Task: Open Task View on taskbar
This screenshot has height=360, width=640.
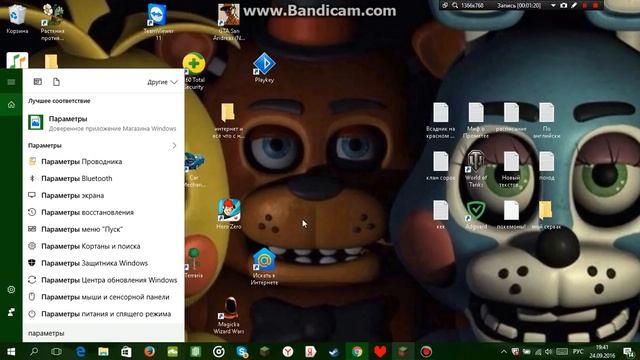Action: [x=57, y=351]
